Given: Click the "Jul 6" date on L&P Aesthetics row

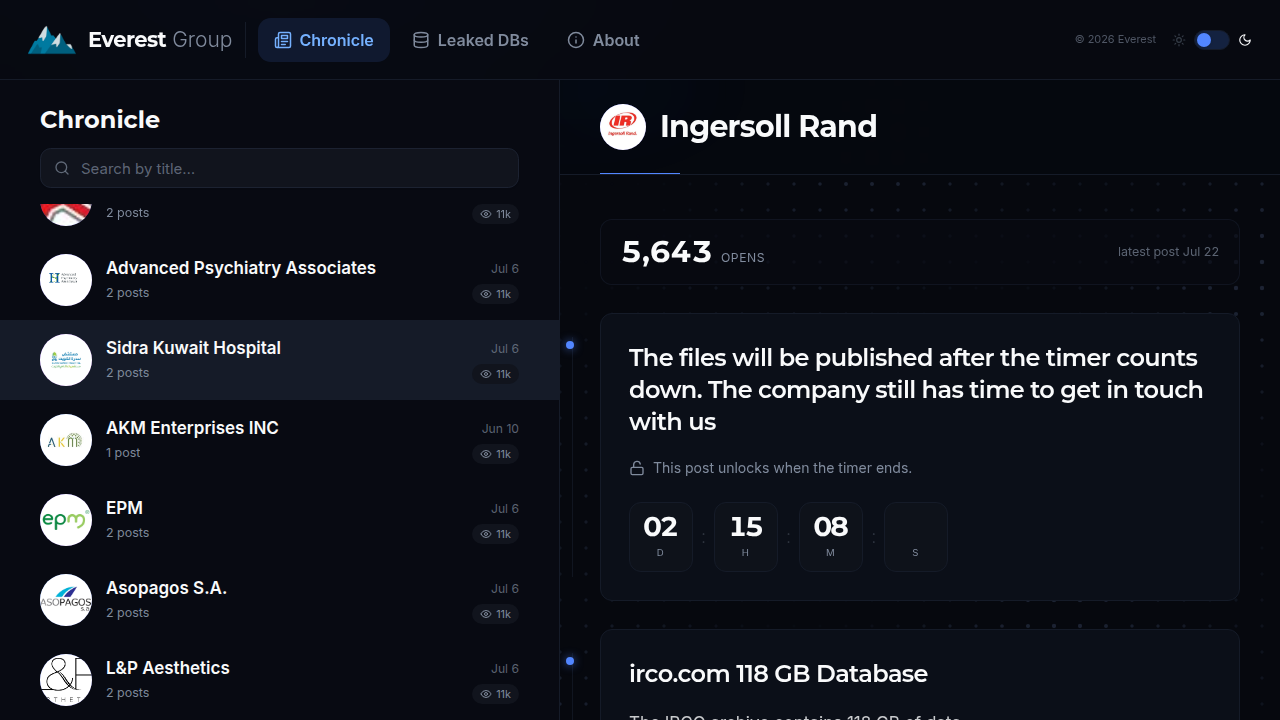Looking at the screenshot, I should (x=505, y=669).
